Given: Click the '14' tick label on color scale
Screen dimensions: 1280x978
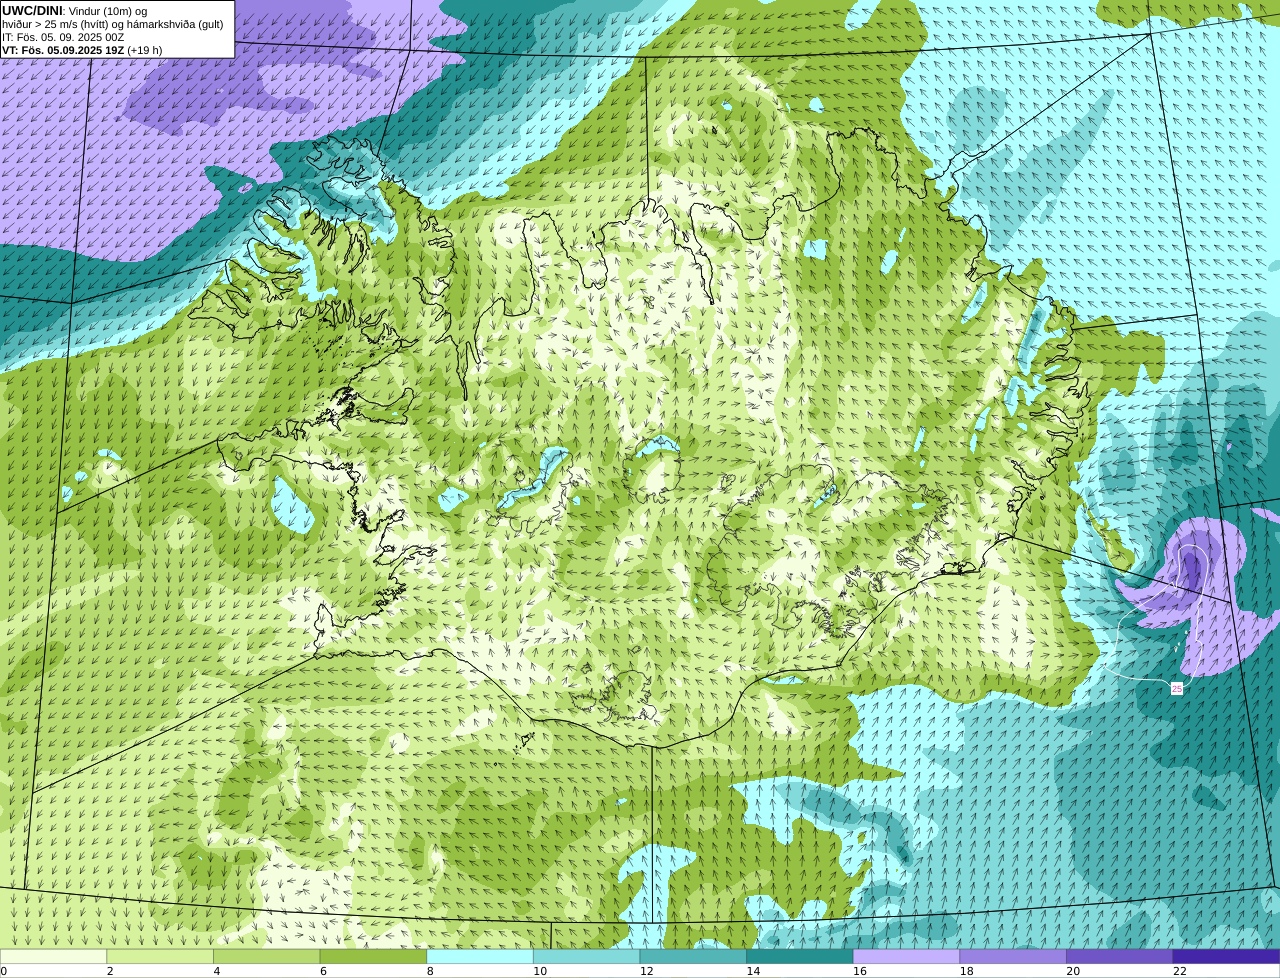Looking at the screenshot, I should 753,971.
